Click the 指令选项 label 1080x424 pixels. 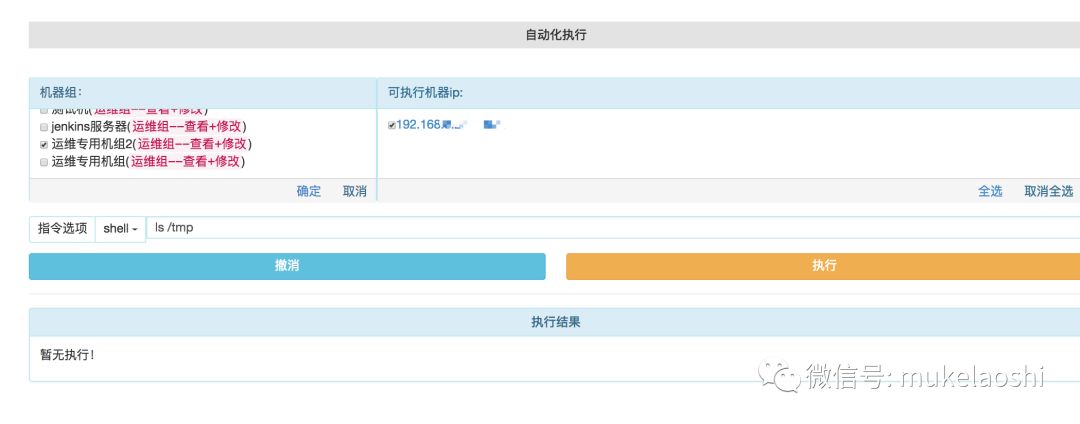62,228
